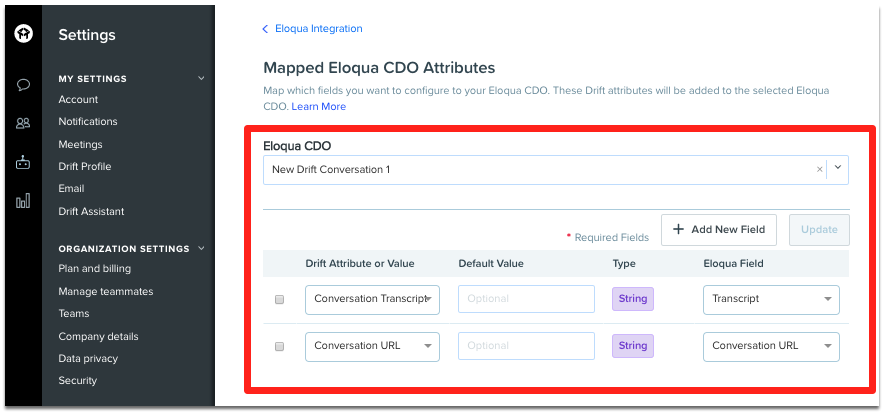Image resolution: width=886 pixels, height=416 pixels.
Task: Open Data privacy settings
Action: pos(88,358)
